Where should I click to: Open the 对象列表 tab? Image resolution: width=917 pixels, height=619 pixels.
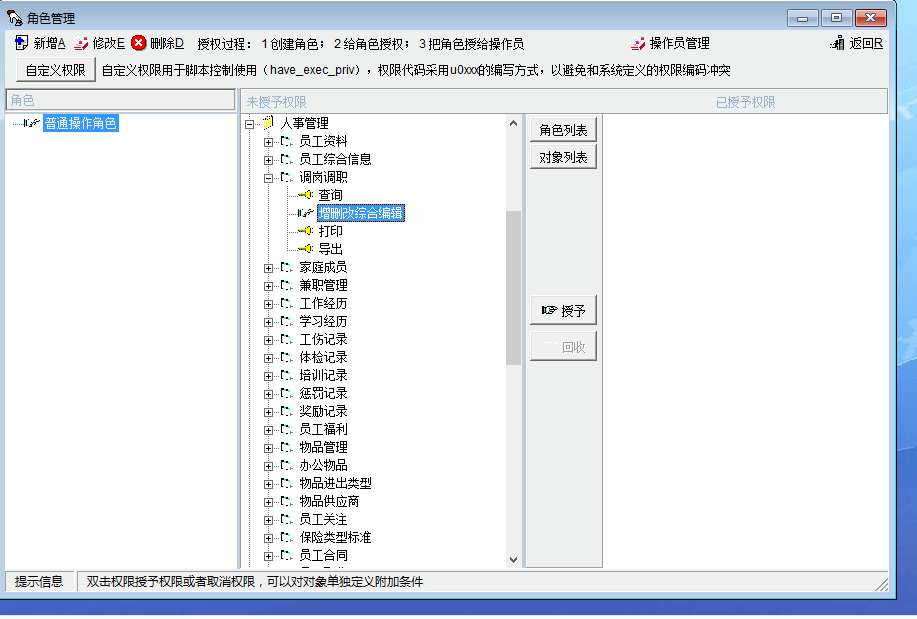563,157
